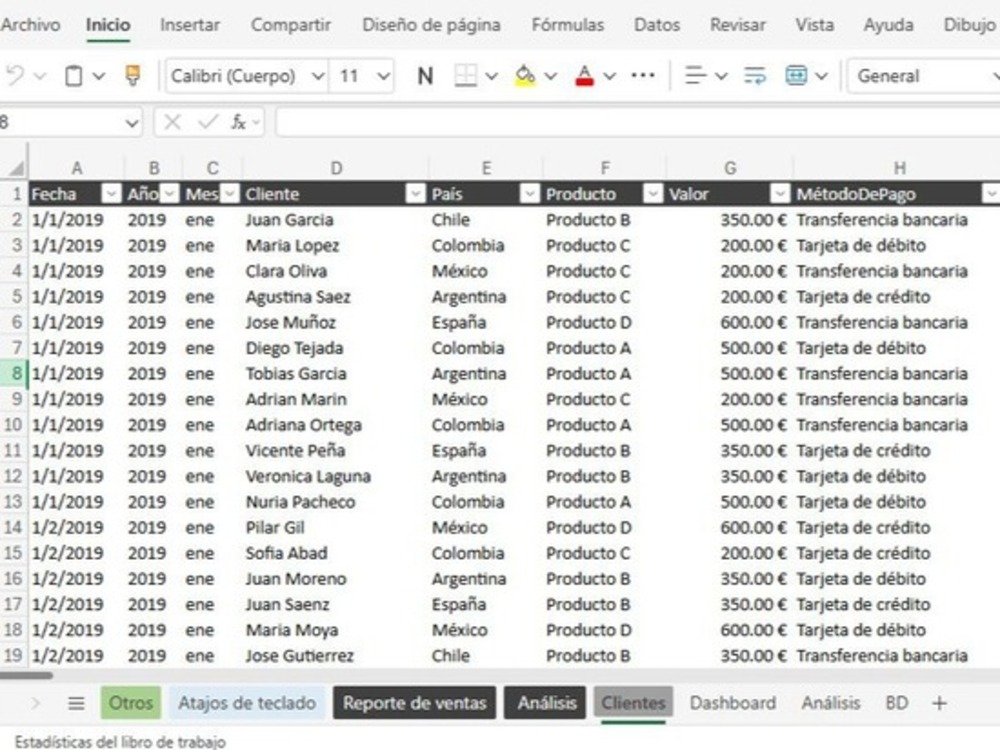Screen dimensions: 1000x750
Task: Click the insert function fx icon
Action: 239,122
